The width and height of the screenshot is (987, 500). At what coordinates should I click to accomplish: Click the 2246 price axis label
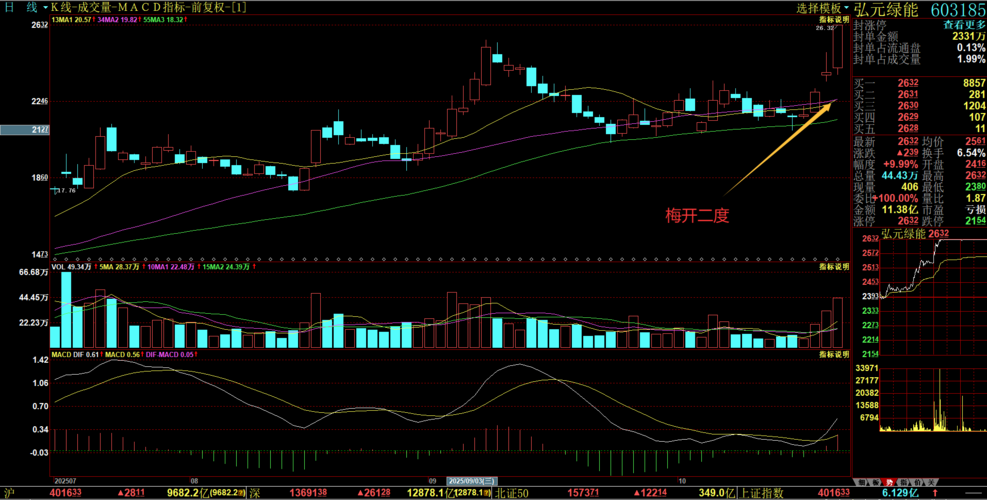click(x=39, y=101)
